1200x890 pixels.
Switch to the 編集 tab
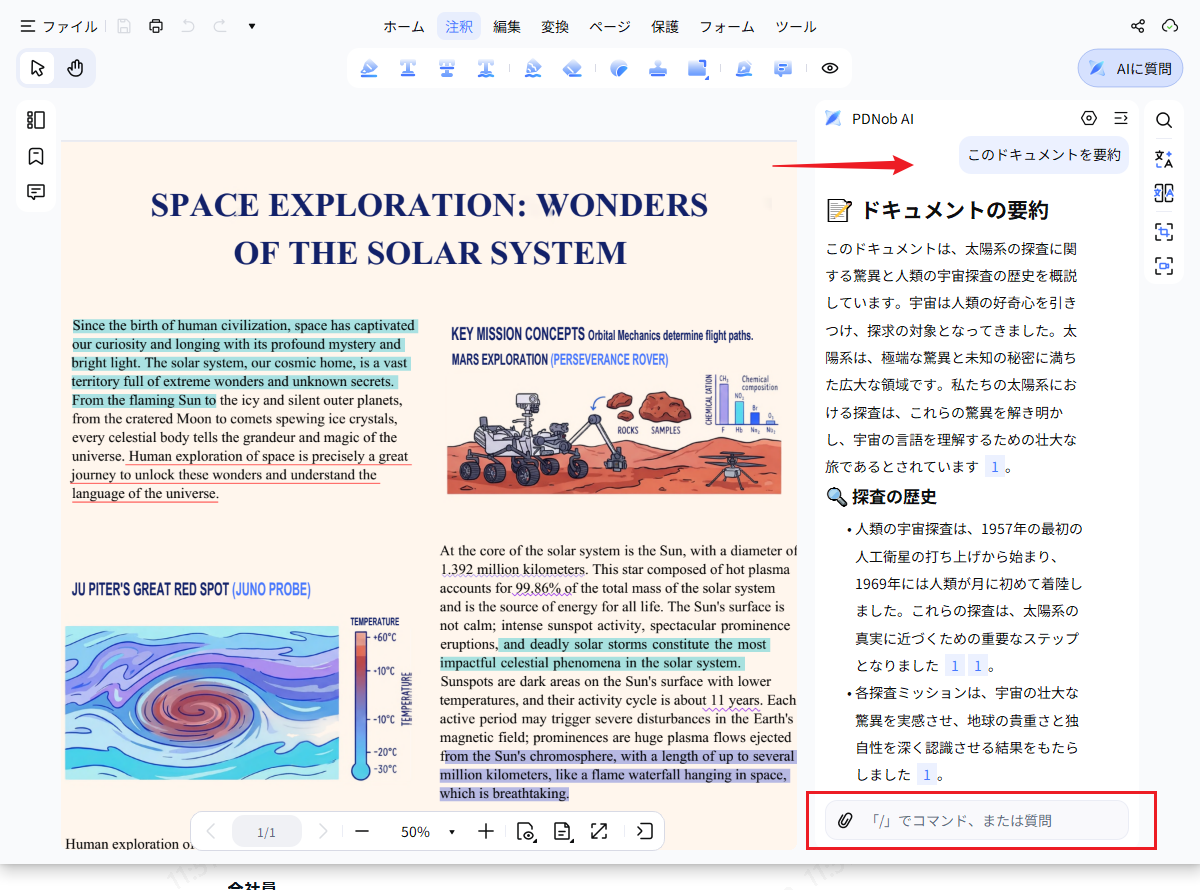[x=507, y=27]
